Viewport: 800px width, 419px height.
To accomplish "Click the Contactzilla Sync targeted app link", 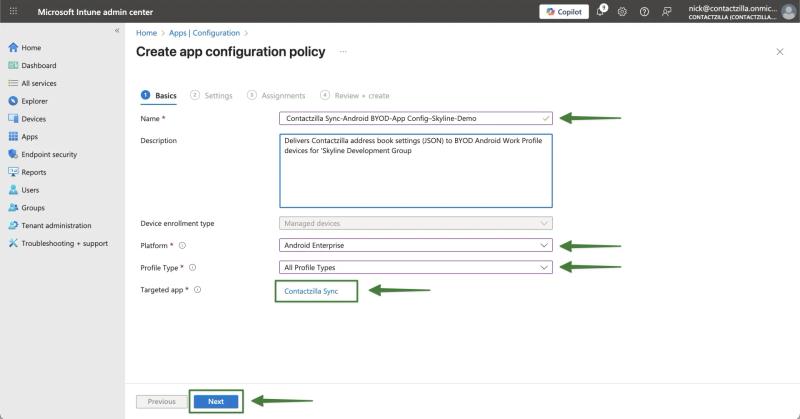I will point(311,291).
